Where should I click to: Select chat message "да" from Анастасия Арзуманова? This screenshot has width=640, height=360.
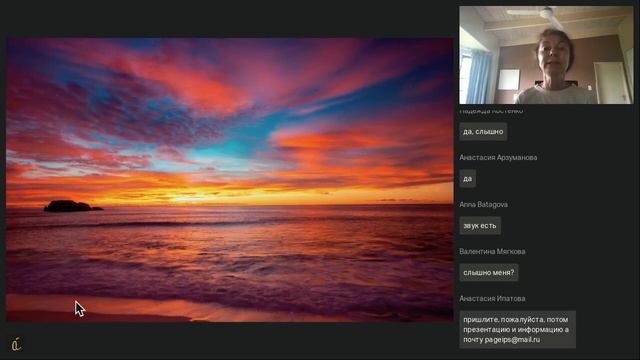pos(468,179)
